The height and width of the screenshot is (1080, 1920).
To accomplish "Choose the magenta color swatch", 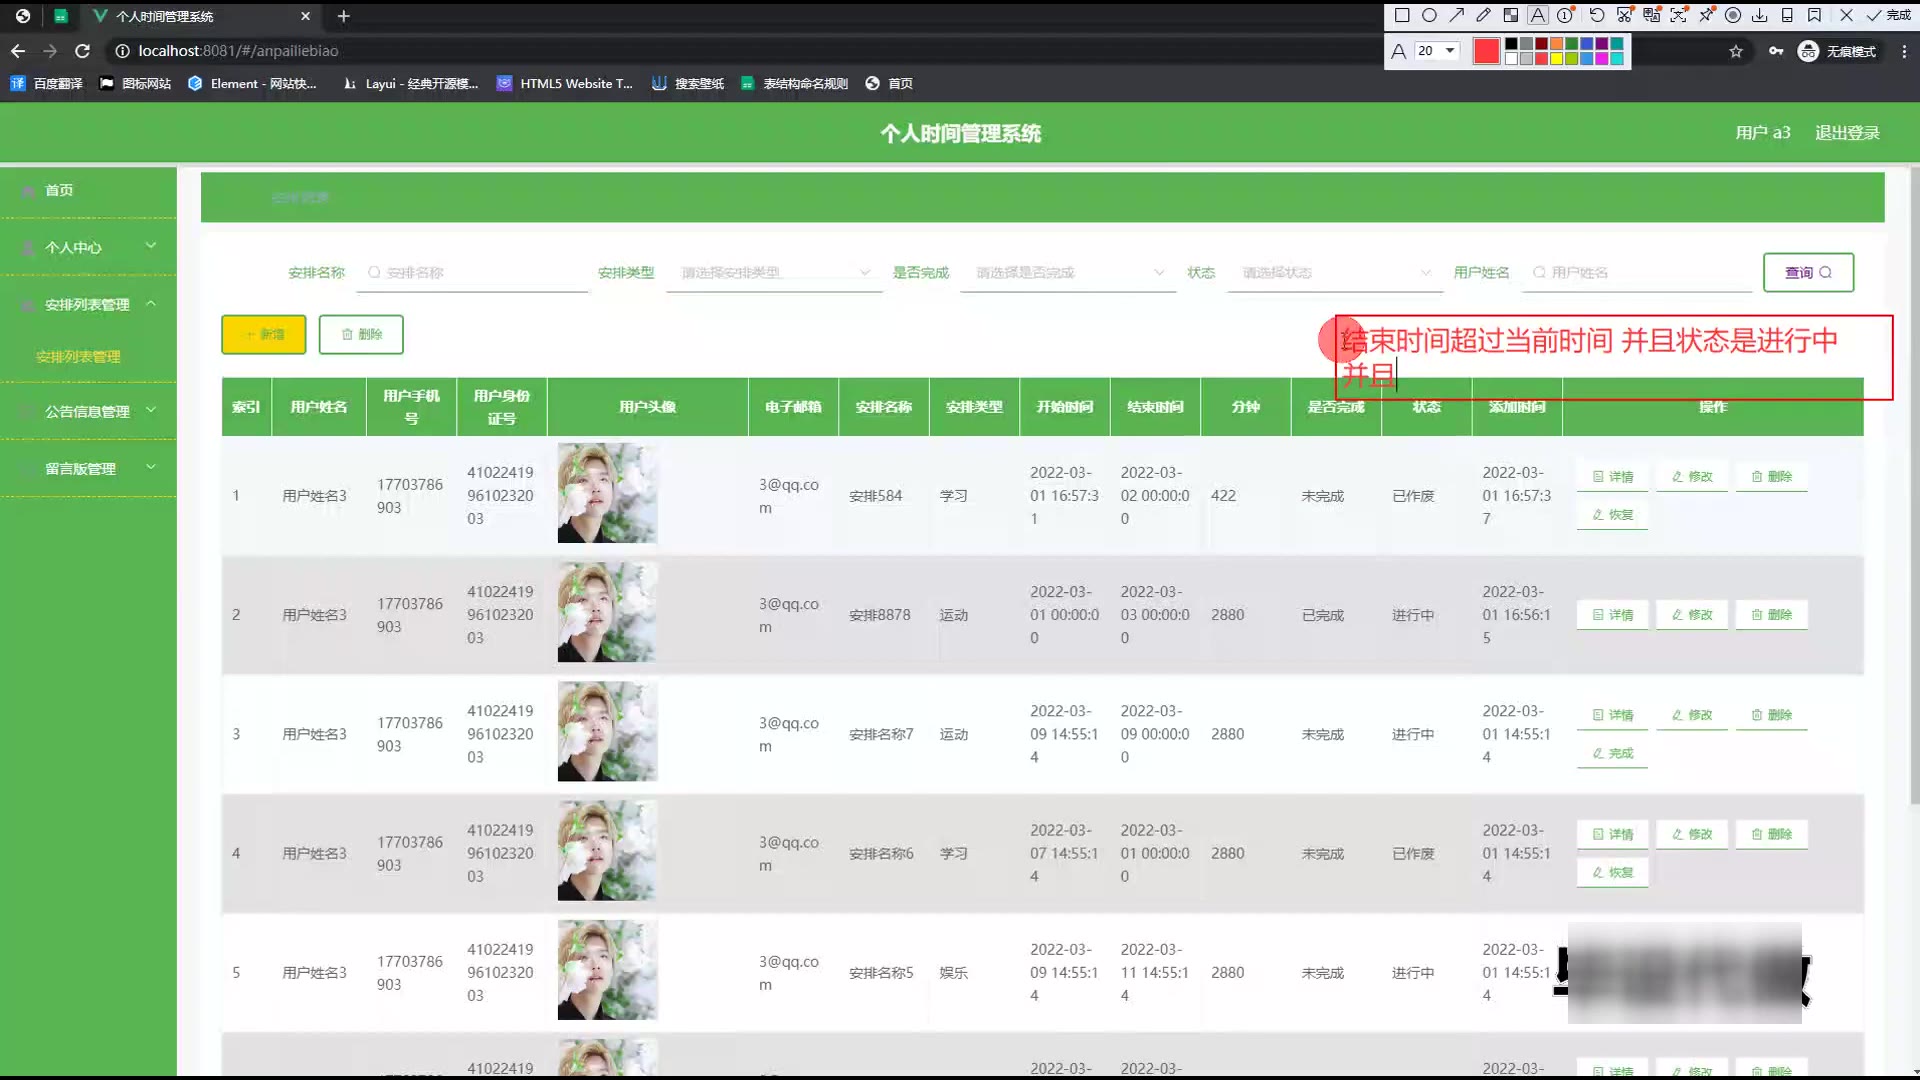I will (1602, 58).
